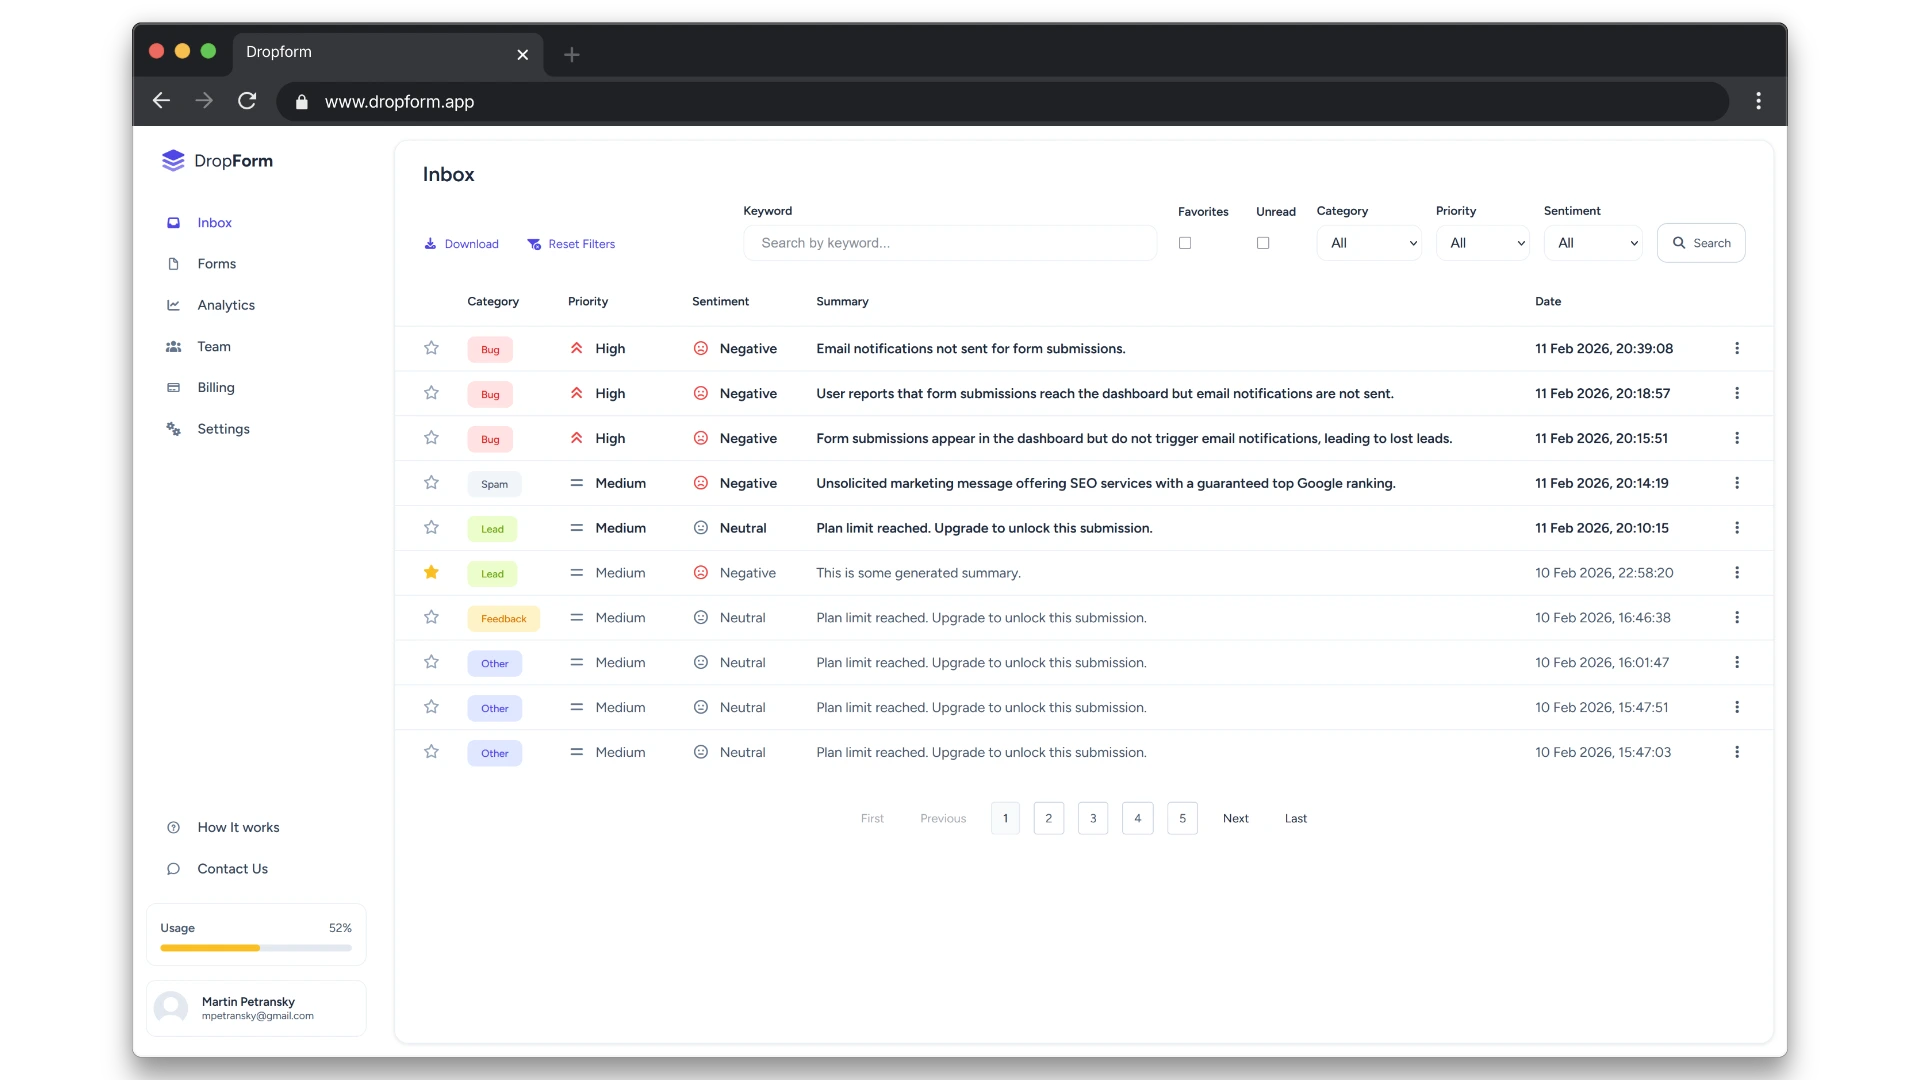
Task: Click the Reset Filters button
Action: click(571, 243)
